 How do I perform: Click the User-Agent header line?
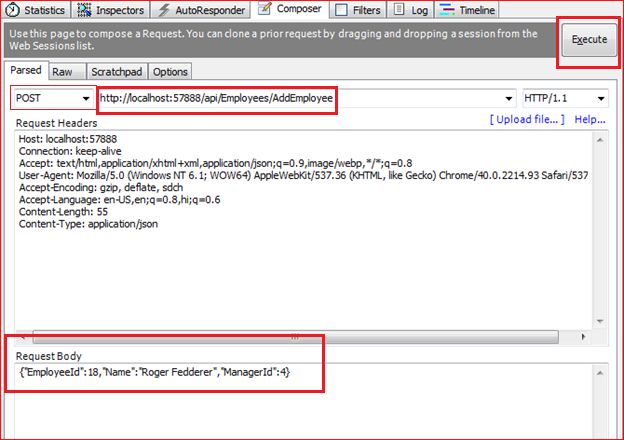(x=303, y=175)
